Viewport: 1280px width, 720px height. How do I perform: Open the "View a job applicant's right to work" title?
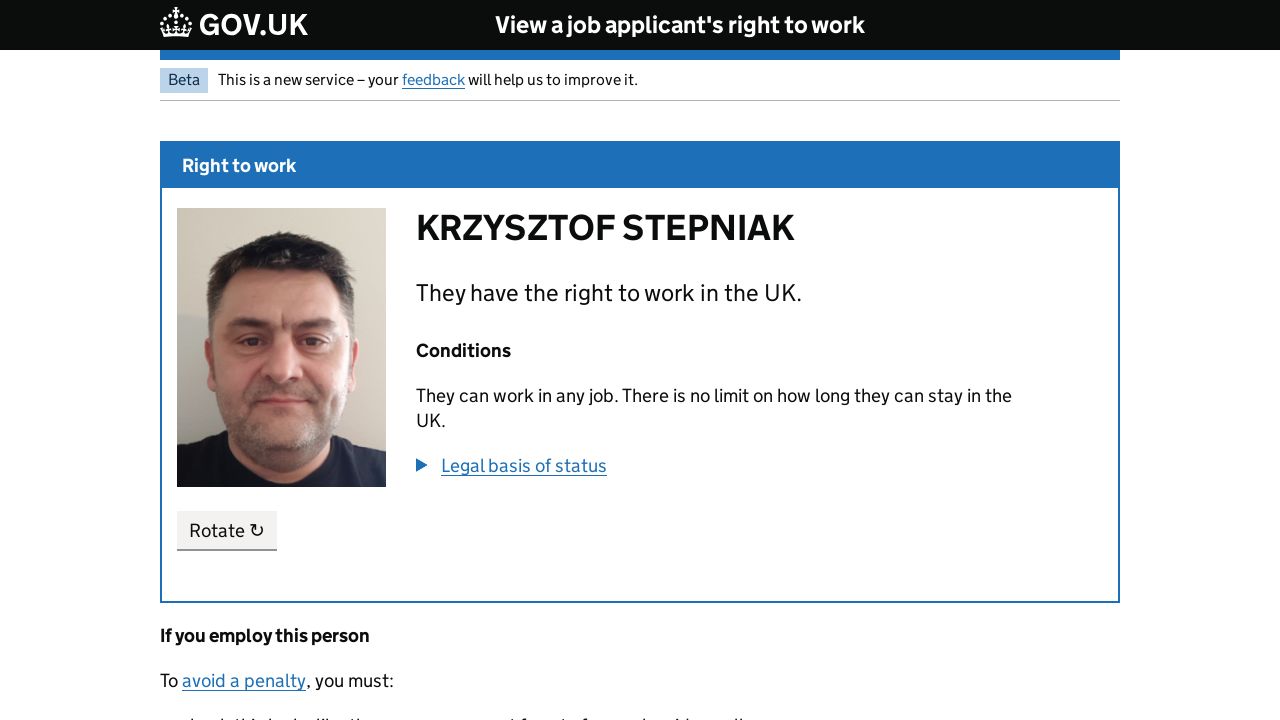pyautogui.click(x=679, y=25)
